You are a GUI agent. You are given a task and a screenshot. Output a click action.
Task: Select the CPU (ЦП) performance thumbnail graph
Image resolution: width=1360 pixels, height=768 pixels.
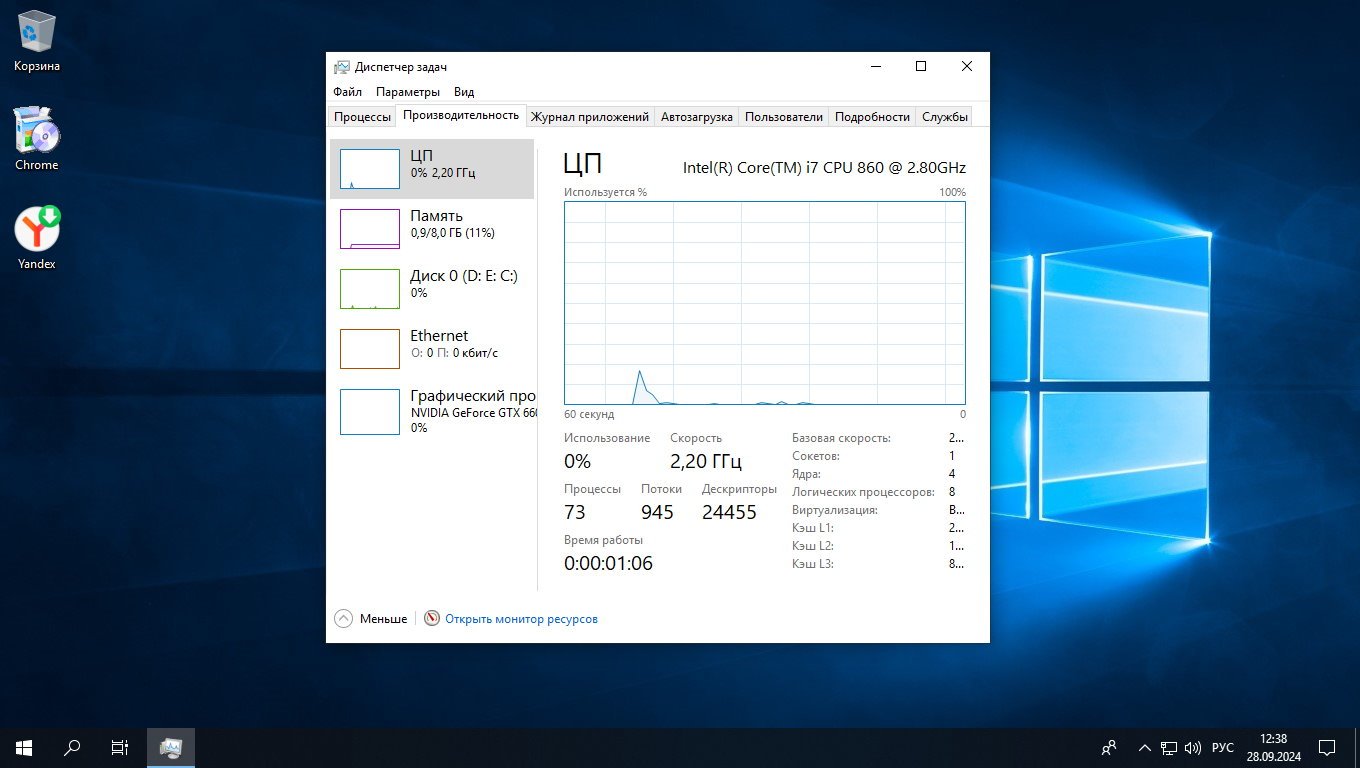[370, 169]
